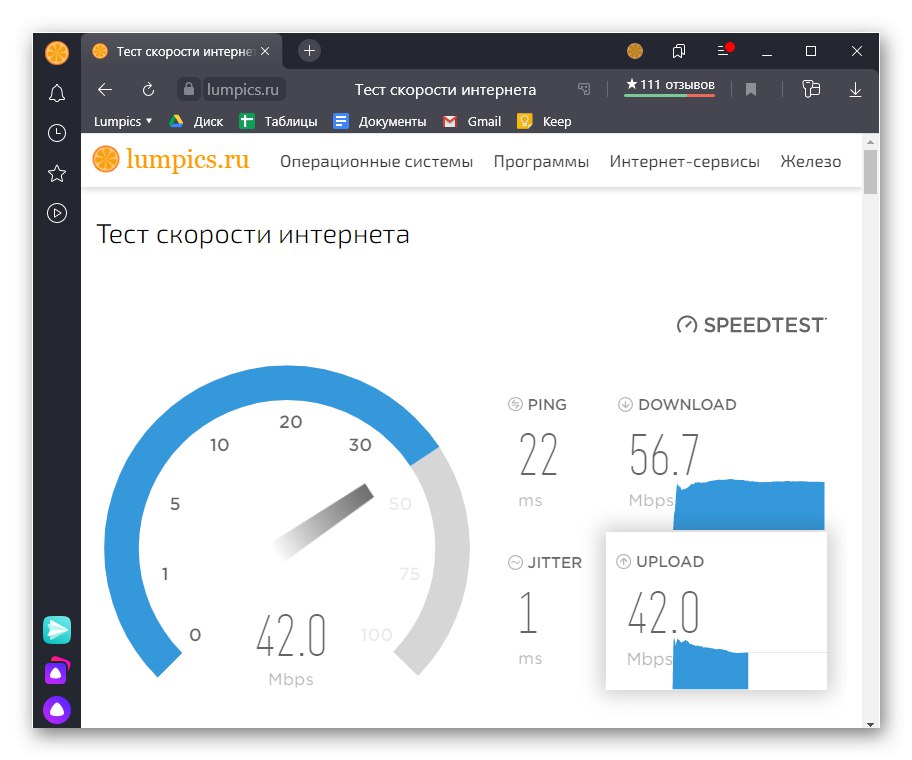Open notifications via the bell icon

57,93
